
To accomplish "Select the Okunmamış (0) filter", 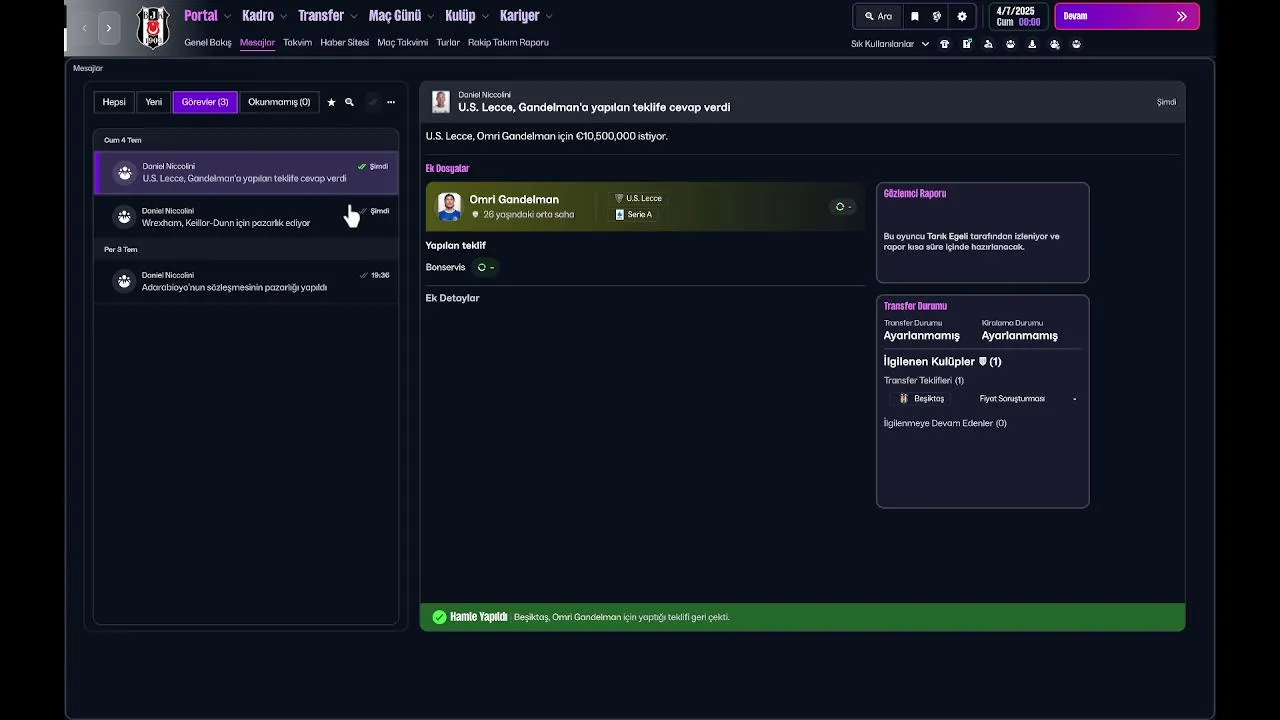I will pos(279,102).
